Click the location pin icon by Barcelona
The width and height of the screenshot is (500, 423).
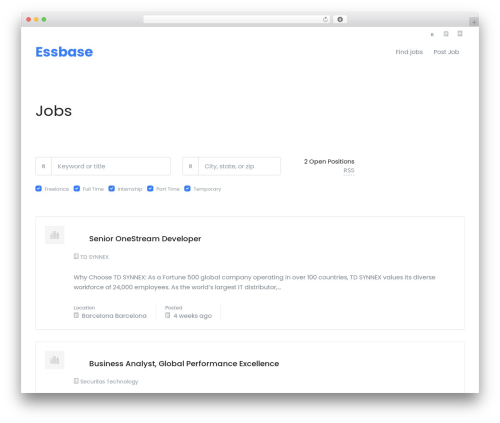point(76,315)
